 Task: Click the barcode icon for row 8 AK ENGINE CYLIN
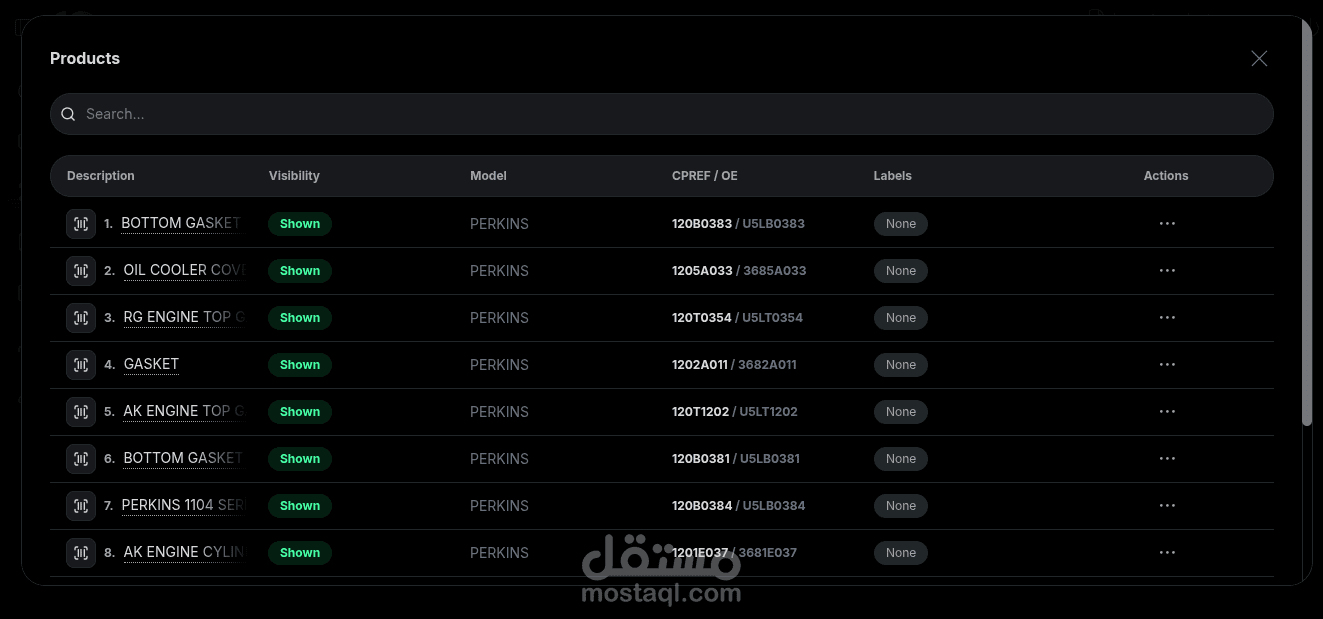[x=81, y=553]
